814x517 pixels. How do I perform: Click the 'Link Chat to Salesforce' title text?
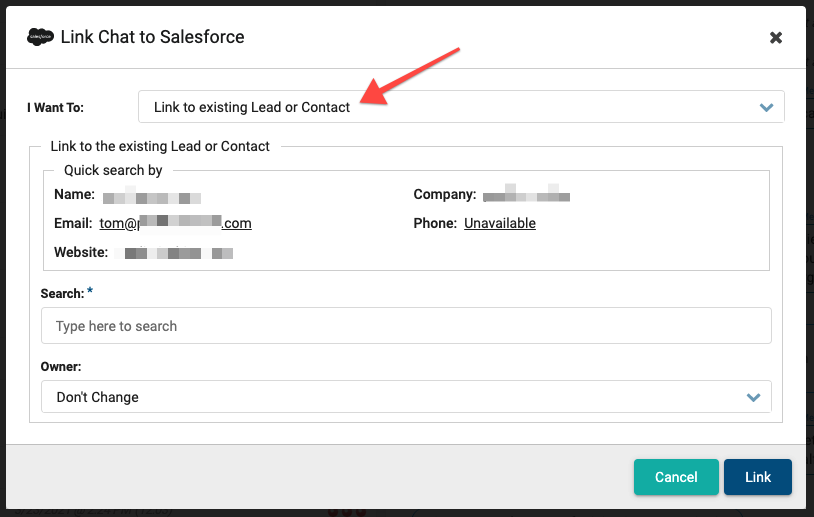(152, 37)
